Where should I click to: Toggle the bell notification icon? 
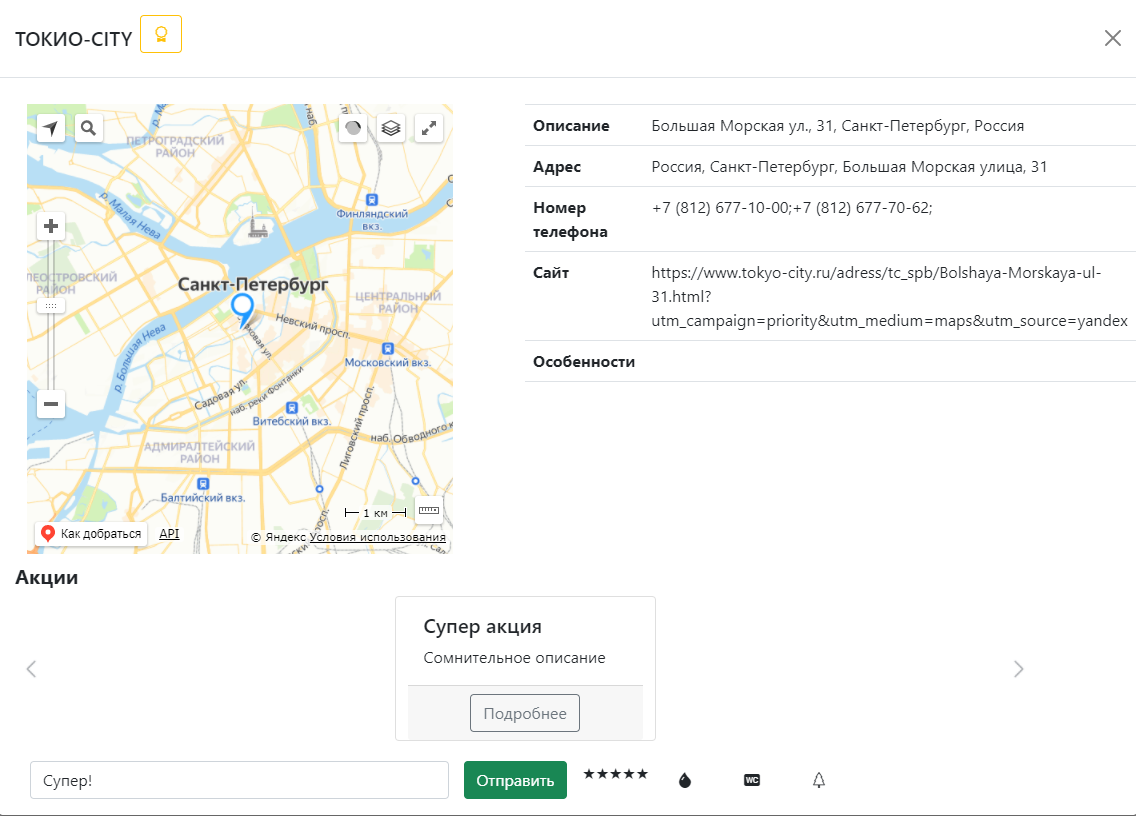[819, 780]
